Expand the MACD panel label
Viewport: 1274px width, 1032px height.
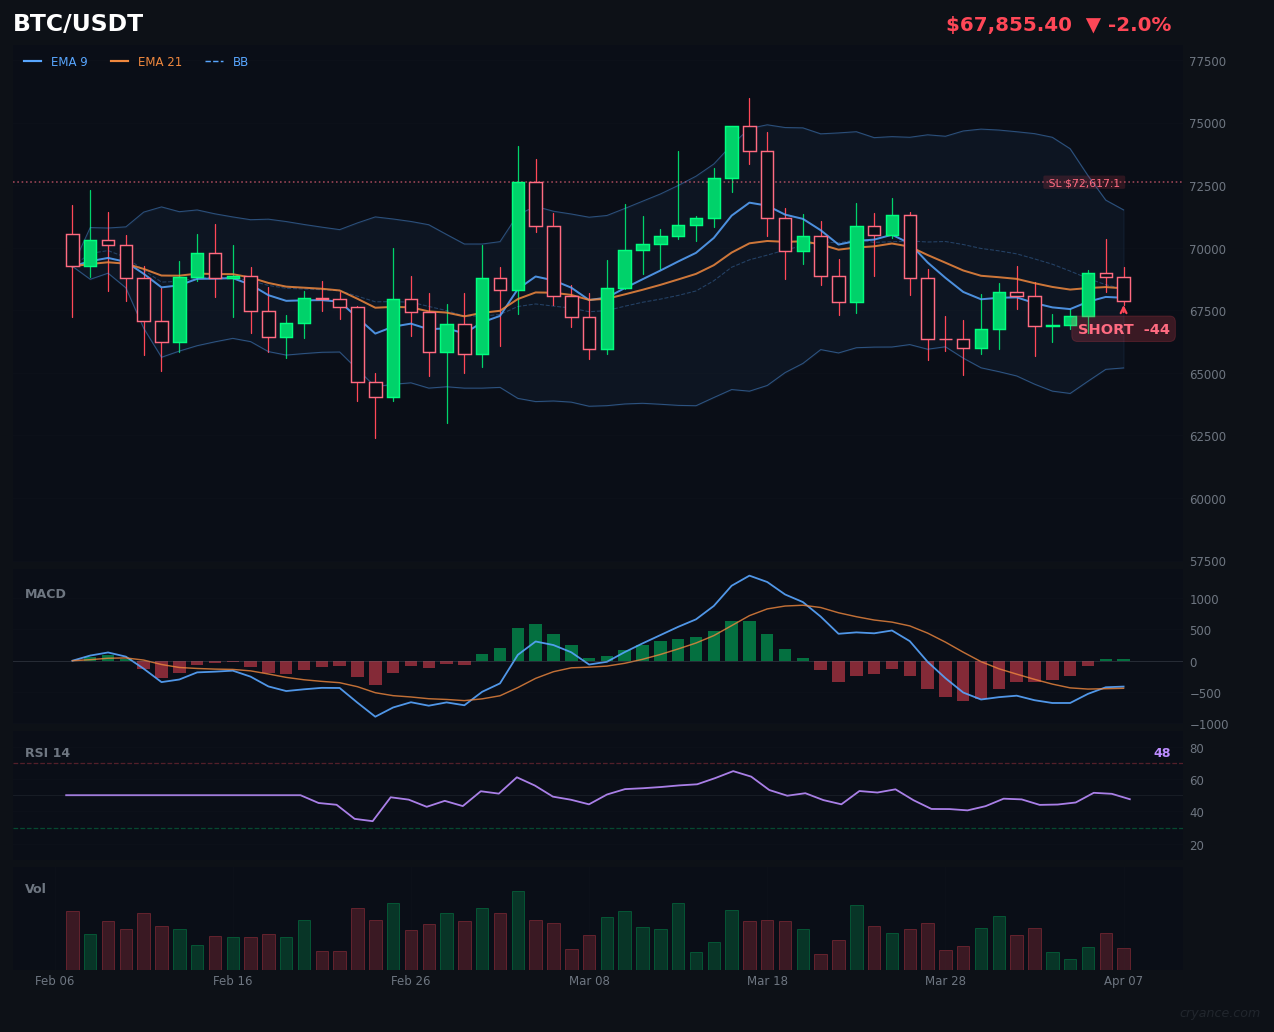point(45,594)
